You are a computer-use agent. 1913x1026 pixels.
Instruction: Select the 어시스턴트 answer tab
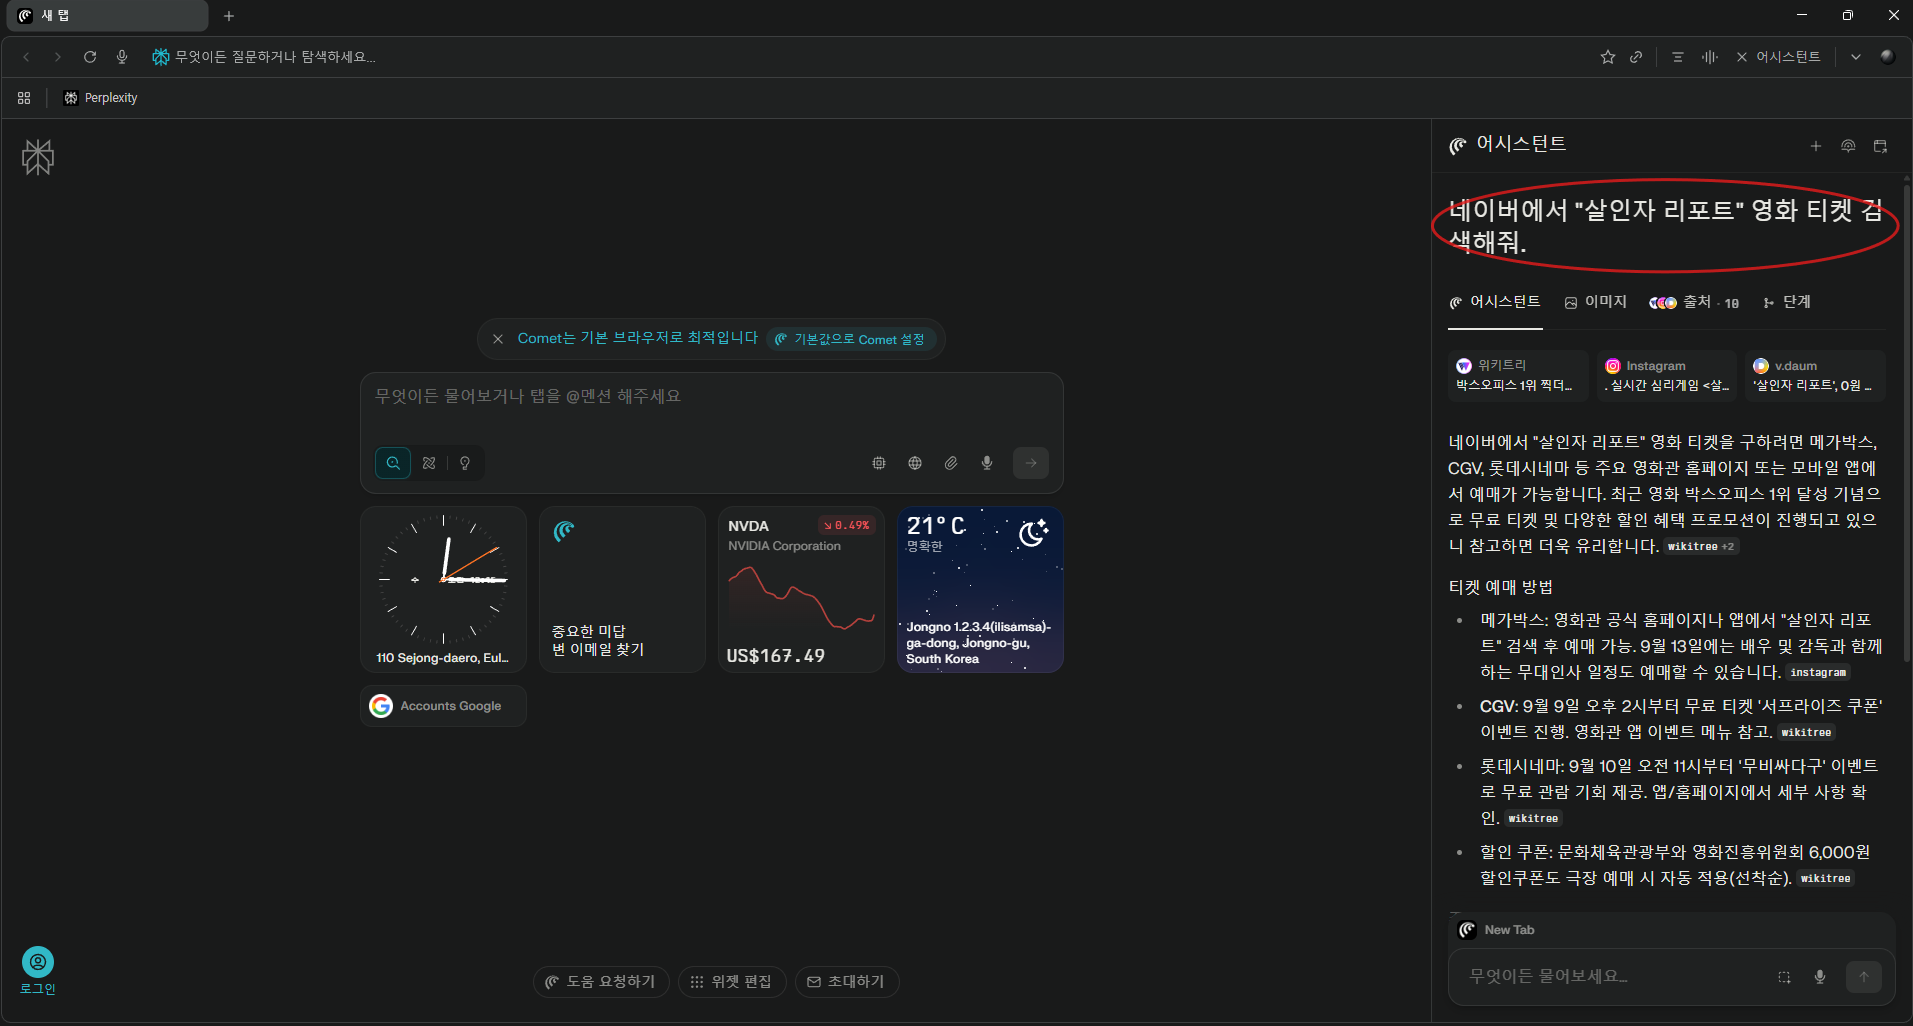click(x=1495, y=302)
